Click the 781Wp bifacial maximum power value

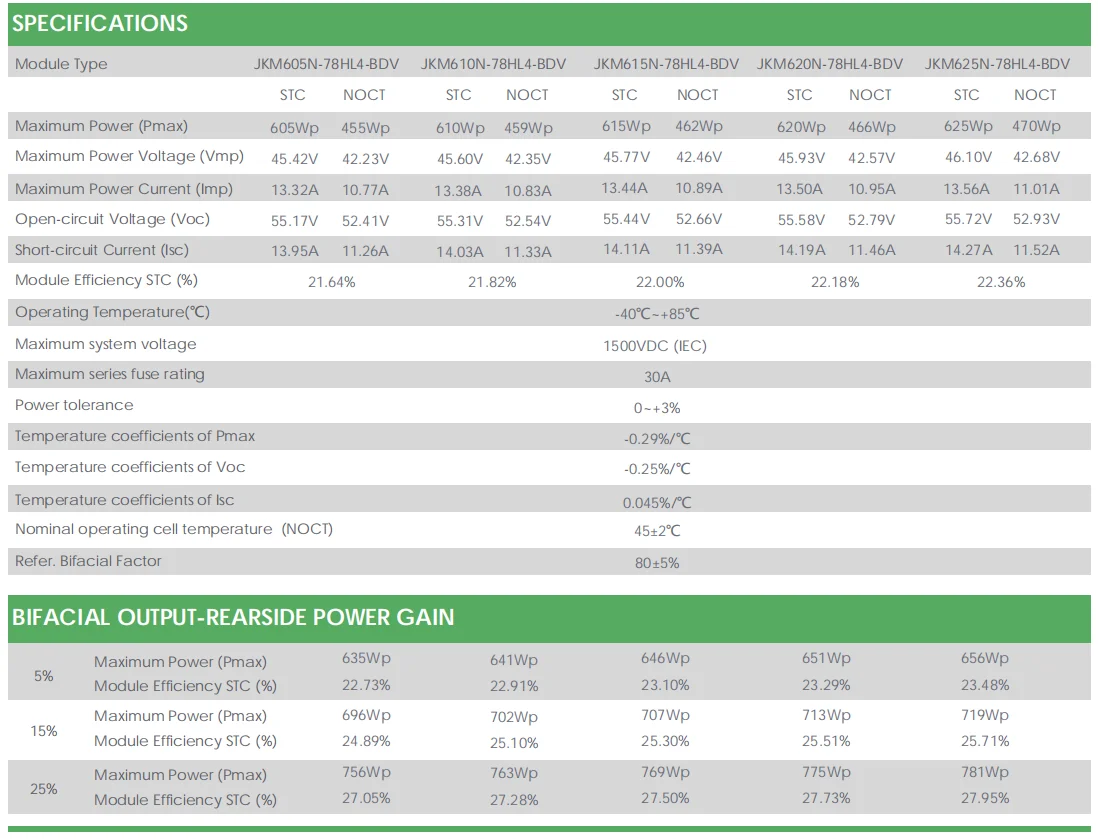pos(984,772)
